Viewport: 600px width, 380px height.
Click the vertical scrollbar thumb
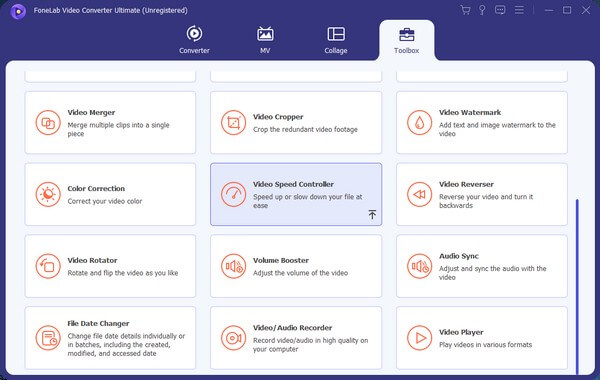(577, 286)
